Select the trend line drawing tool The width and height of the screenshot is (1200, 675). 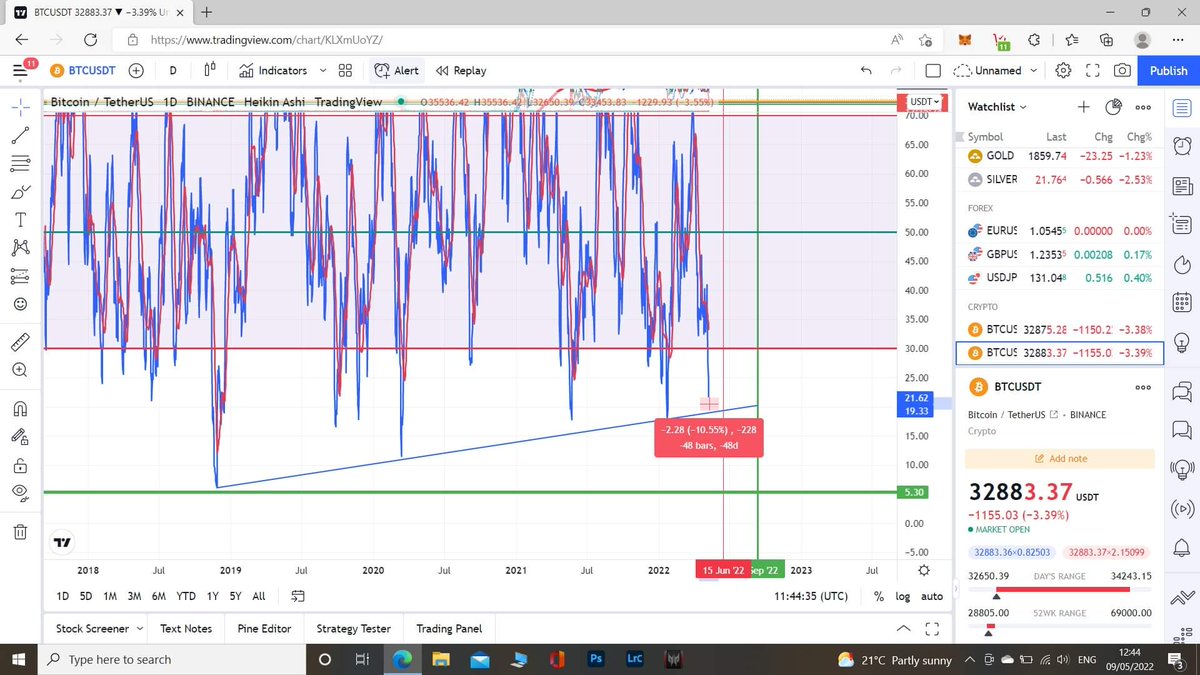point(21,134)
